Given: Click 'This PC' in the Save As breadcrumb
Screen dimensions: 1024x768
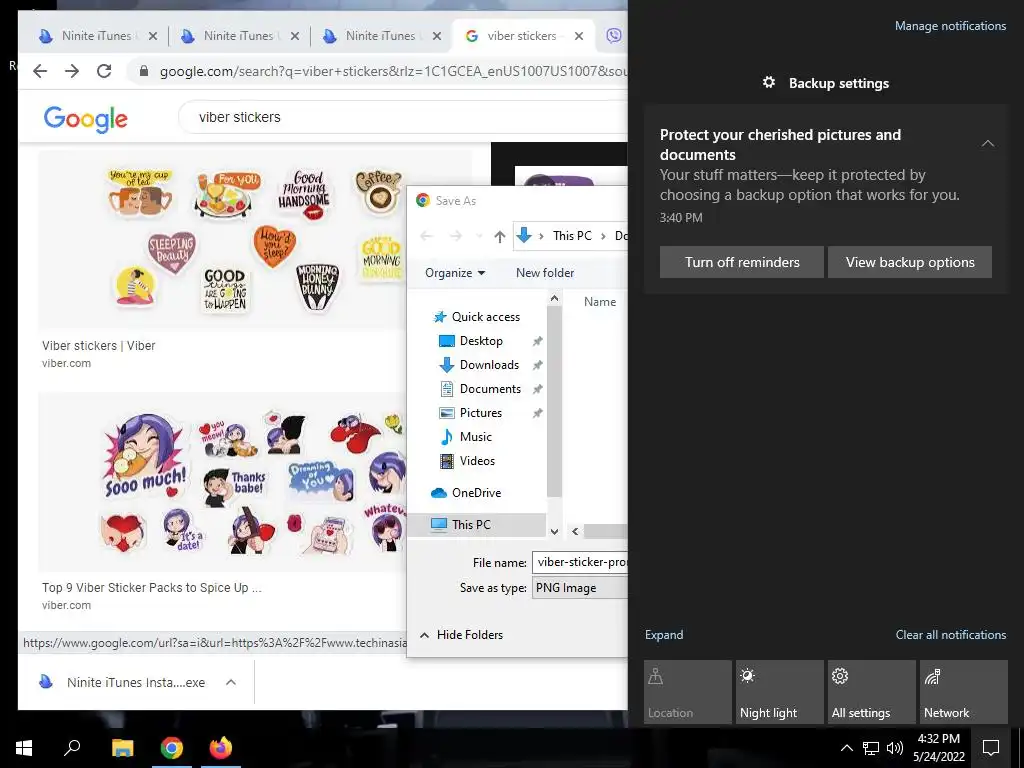Looking at the screenshot, I should (x=572, y=236).
